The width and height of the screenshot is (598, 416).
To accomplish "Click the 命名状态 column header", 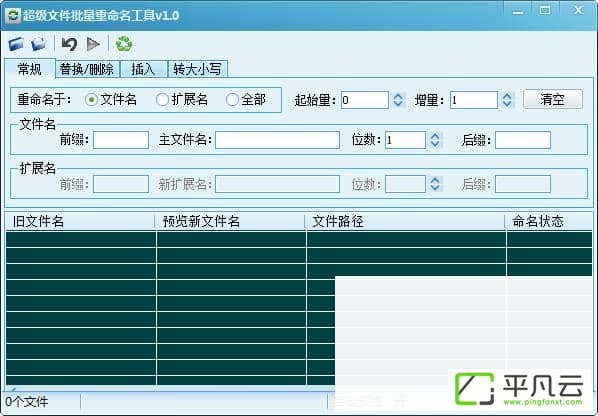I will click(x=549, y=222).
